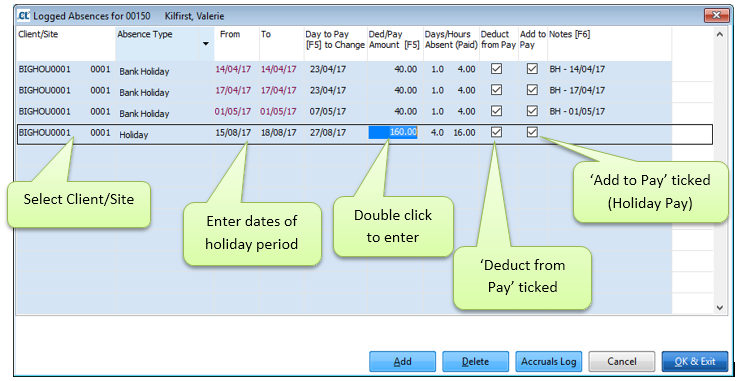
Task: Click the application icon in title bar
Action: pos(23,16)
